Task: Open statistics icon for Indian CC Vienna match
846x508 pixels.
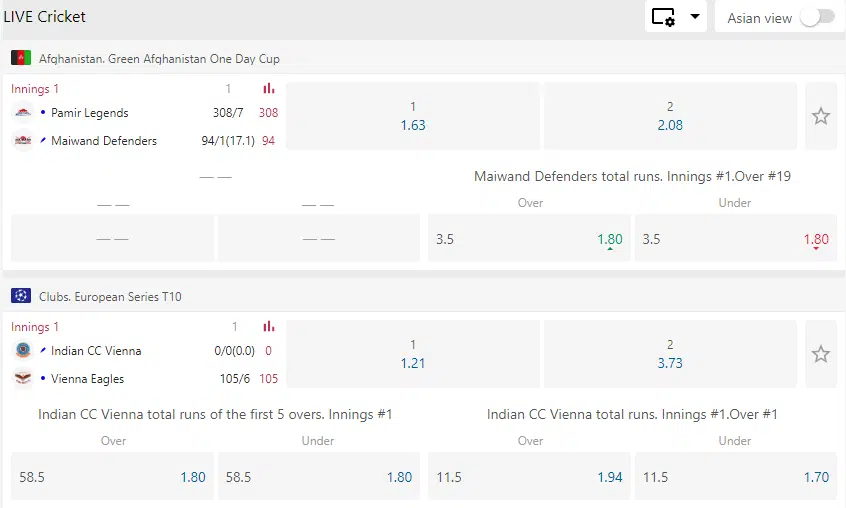Action: [x=268, y=327]
